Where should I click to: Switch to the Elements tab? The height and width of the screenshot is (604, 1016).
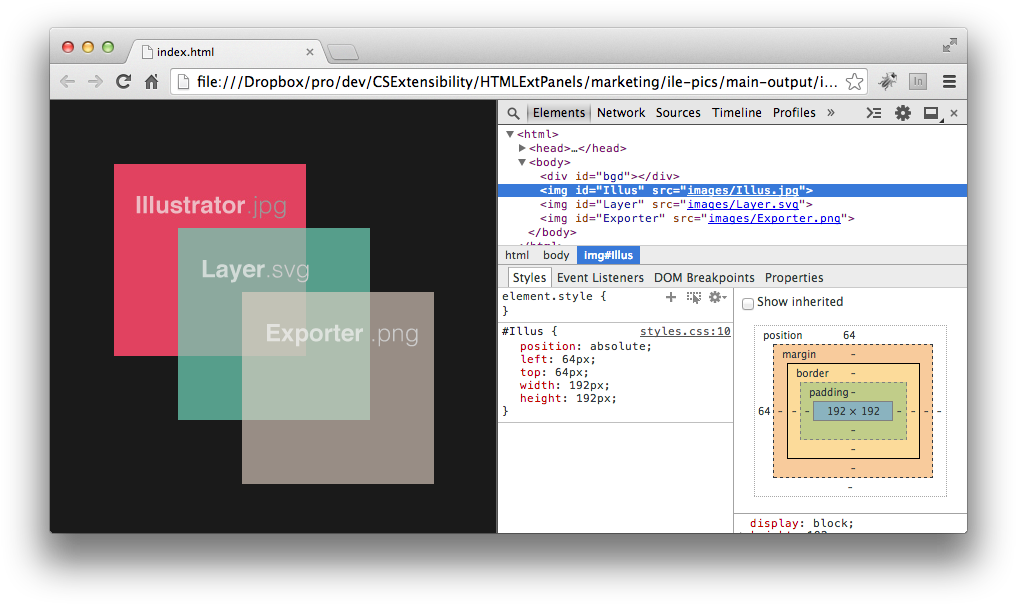tap(559, 113)
